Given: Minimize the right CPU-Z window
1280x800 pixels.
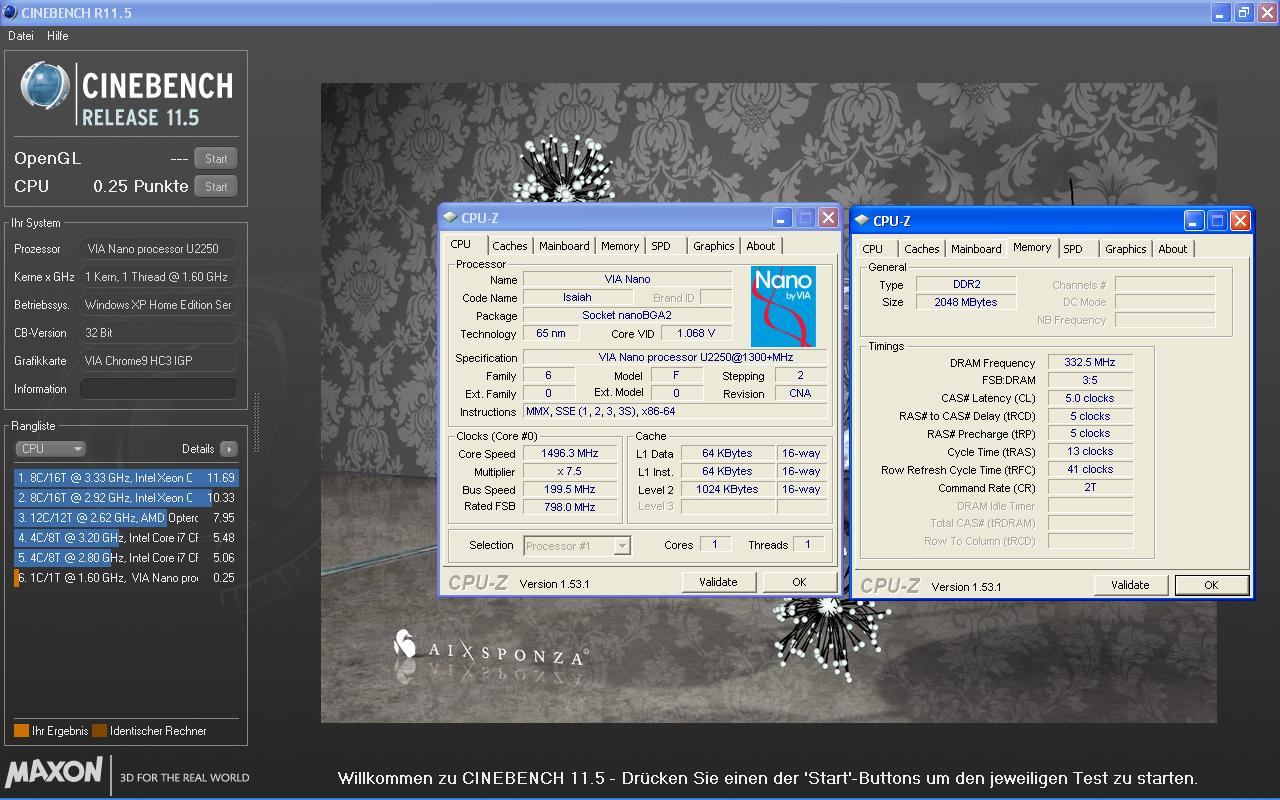Looking at the screenshot, I should (1195, 221).
